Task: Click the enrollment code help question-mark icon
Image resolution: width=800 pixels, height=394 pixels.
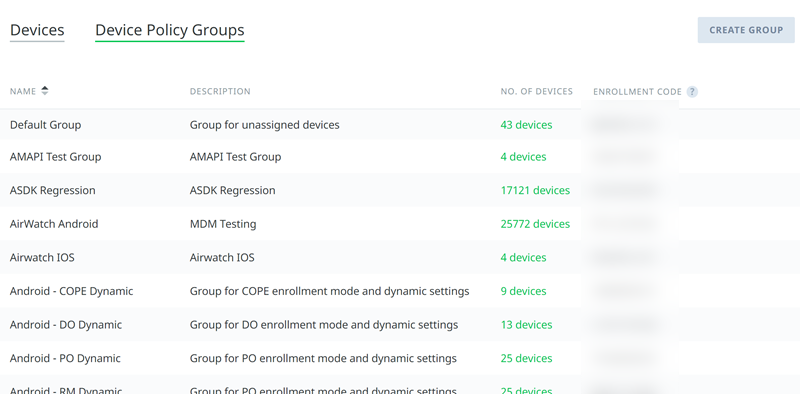Action: coord(692,92)
